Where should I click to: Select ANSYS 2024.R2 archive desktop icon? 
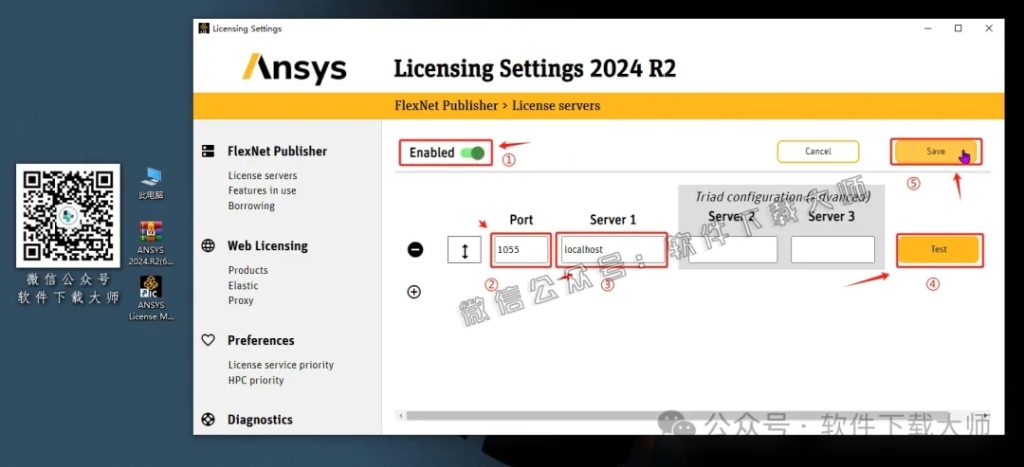point(151,243)
